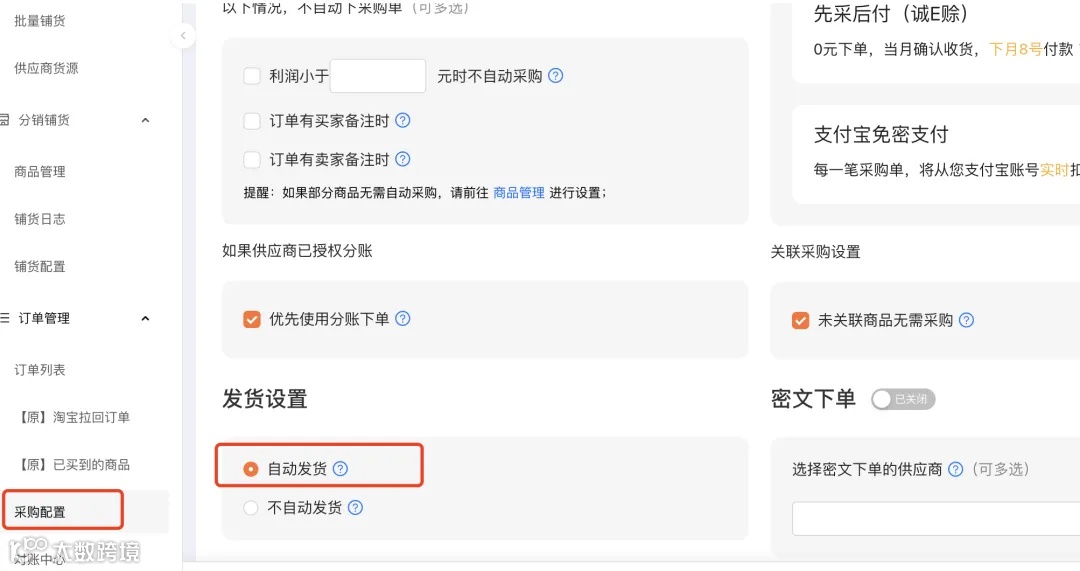Open 采购配置 sidebar item
1080x571 pixels.
(x=40, y=512)
